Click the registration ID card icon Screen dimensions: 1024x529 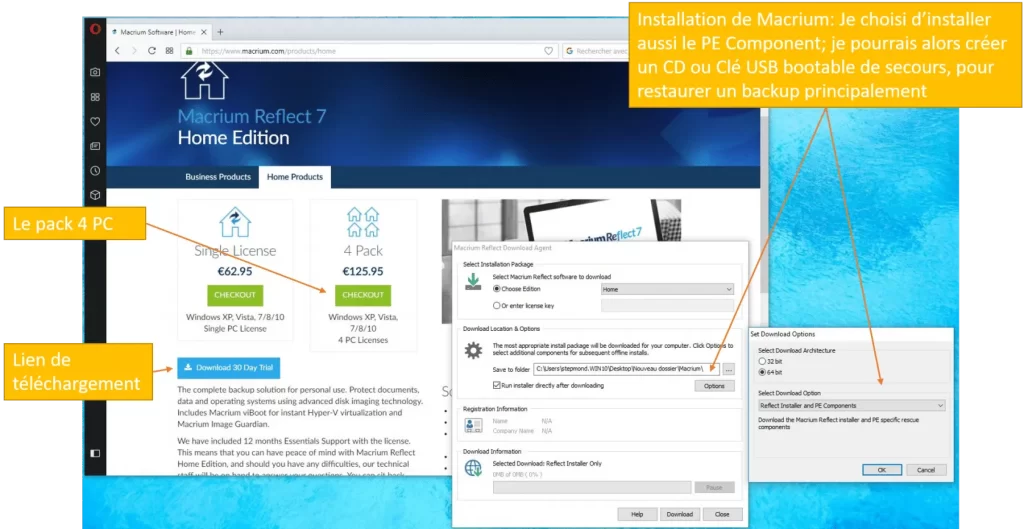(x=473, y=426)
